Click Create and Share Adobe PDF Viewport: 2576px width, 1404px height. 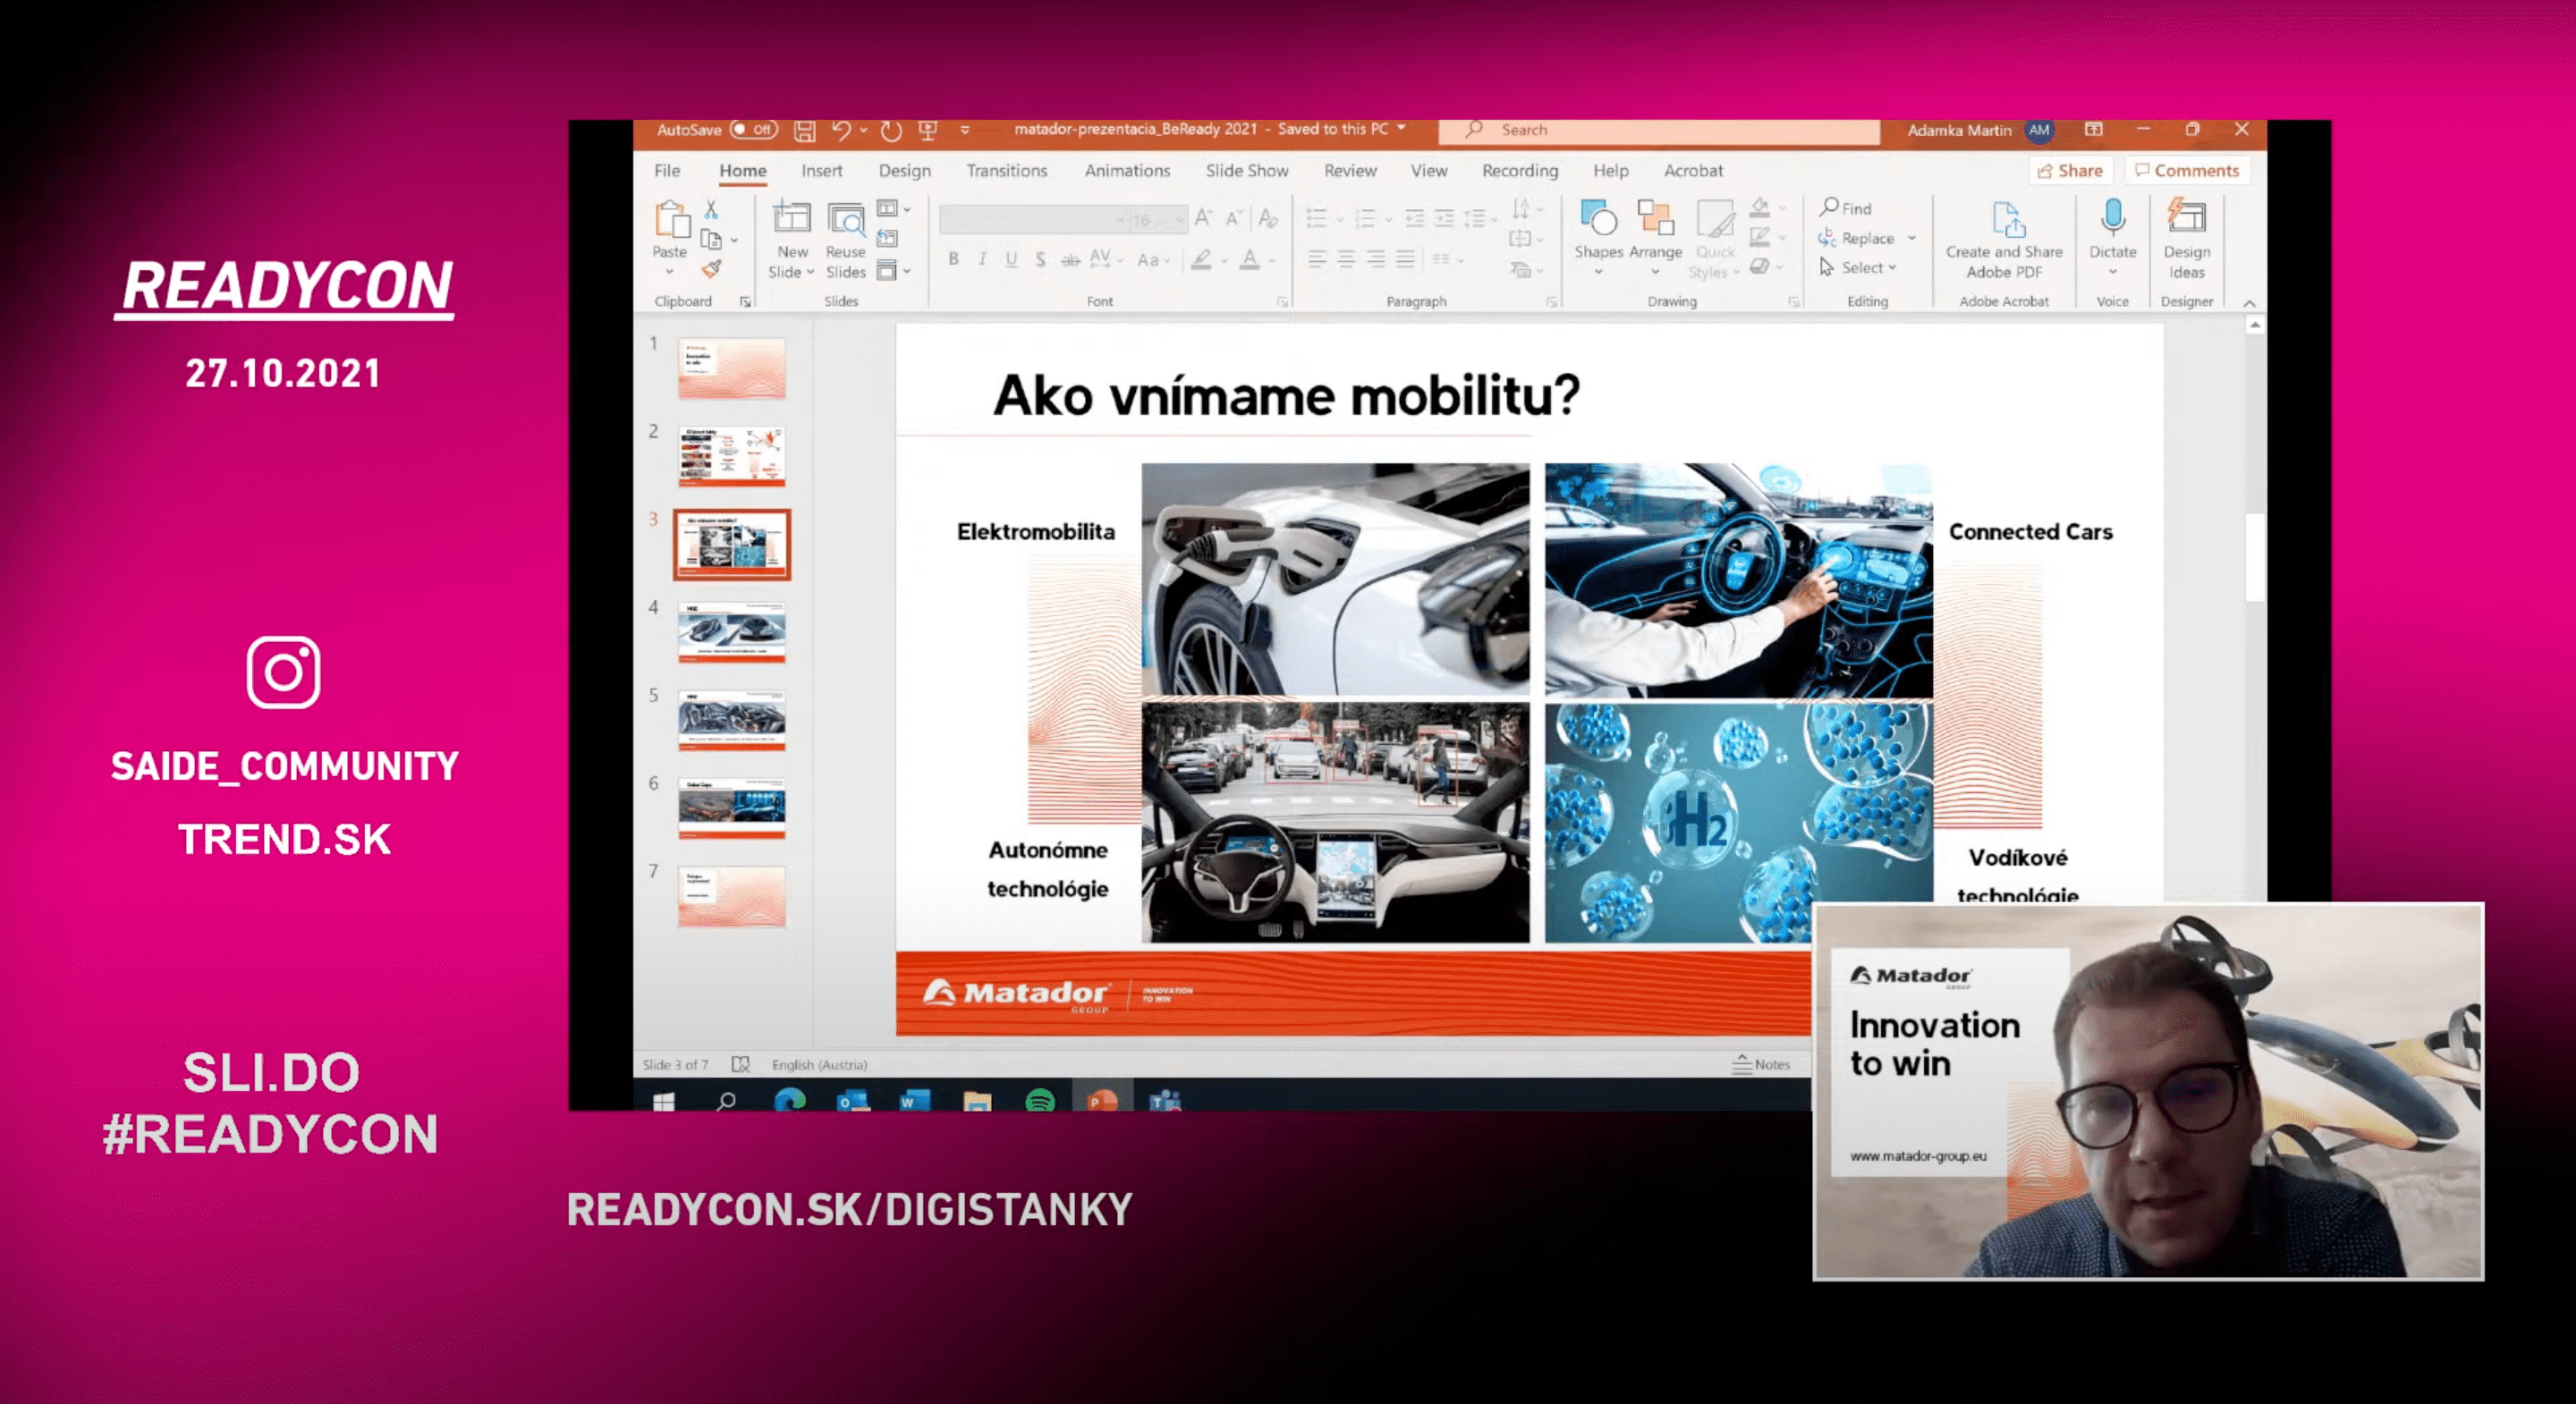coord(2004,238)
